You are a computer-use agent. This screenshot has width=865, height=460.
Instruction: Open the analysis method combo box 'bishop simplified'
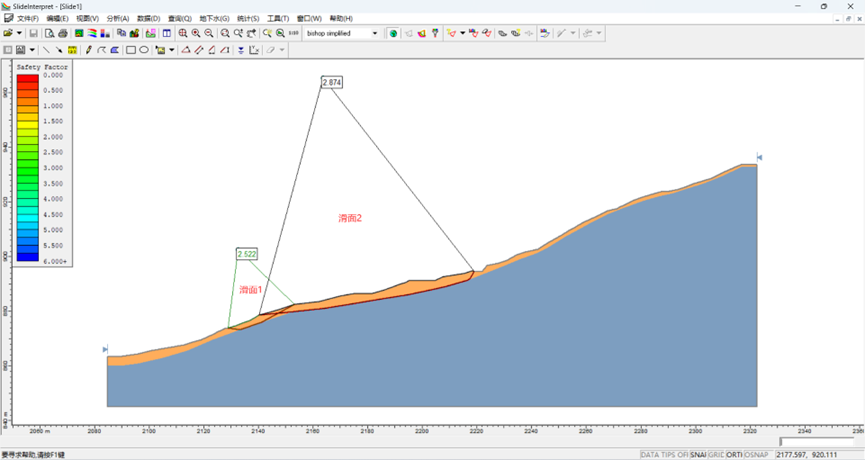pyautogui.click(x=341, y=33)
